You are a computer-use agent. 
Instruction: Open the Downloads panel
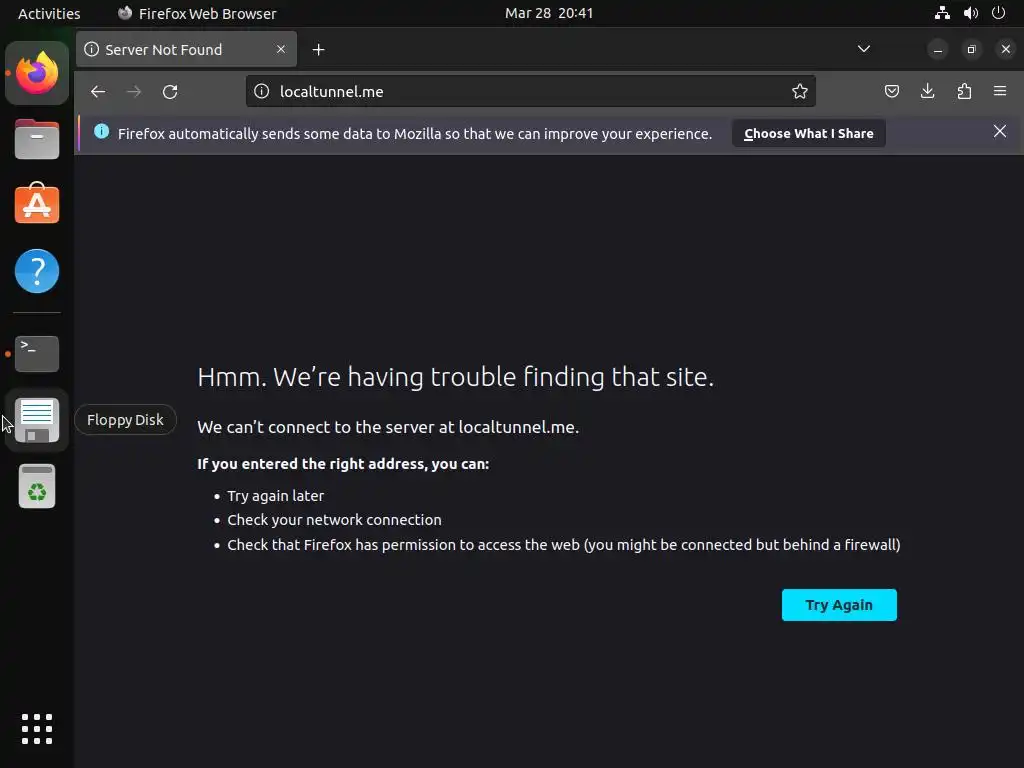[x=927, y=91]
